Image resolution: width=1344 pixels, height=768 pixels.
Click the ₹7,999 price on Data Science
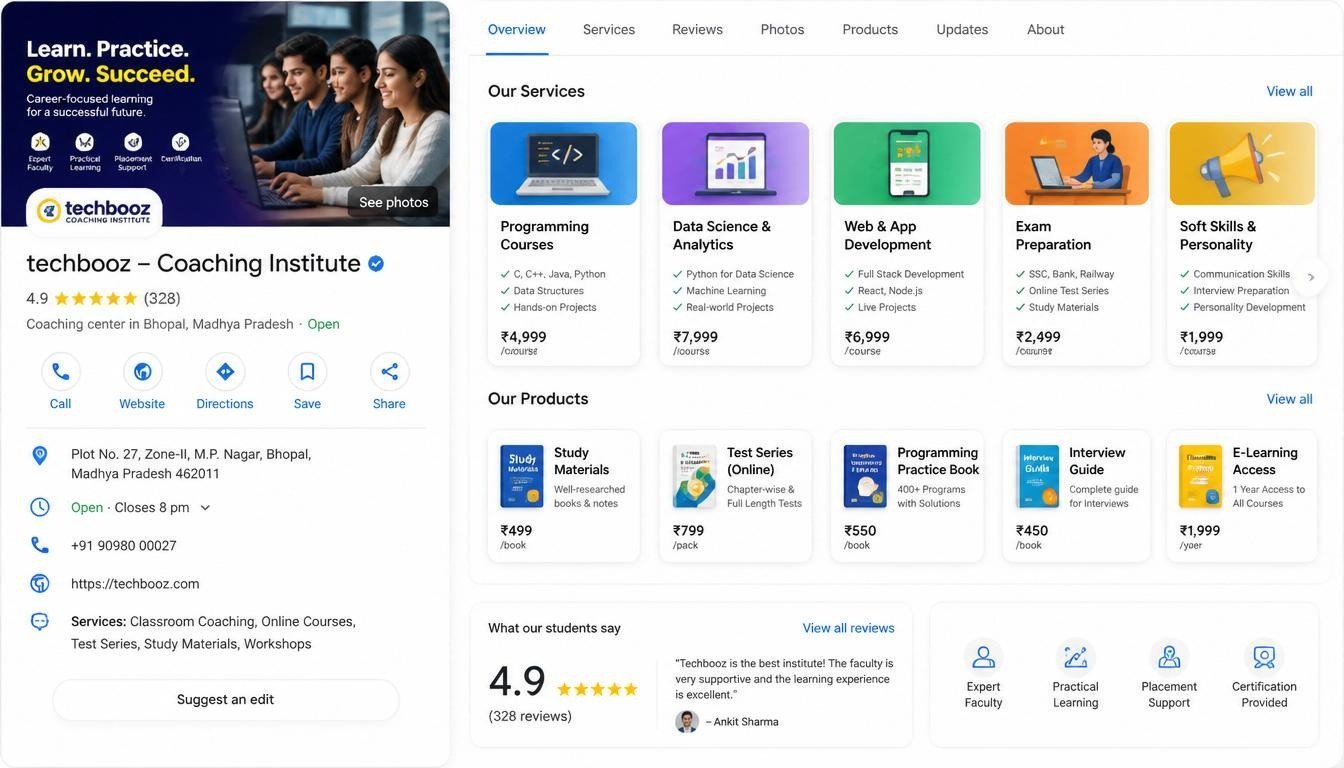point(695,337)
